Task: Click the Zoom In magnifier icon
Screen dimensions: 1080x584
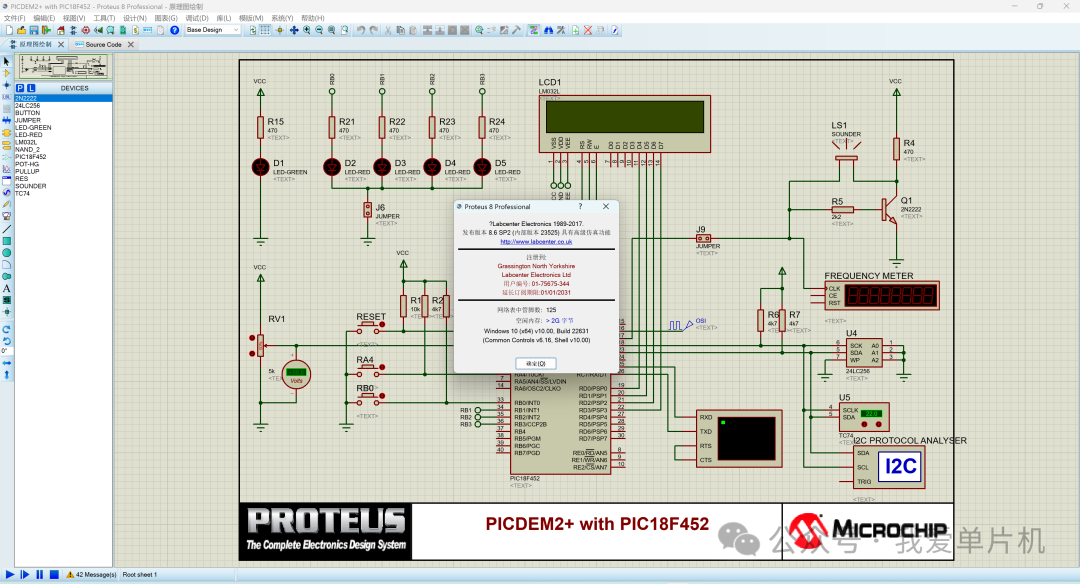Action: coord(307,30)
